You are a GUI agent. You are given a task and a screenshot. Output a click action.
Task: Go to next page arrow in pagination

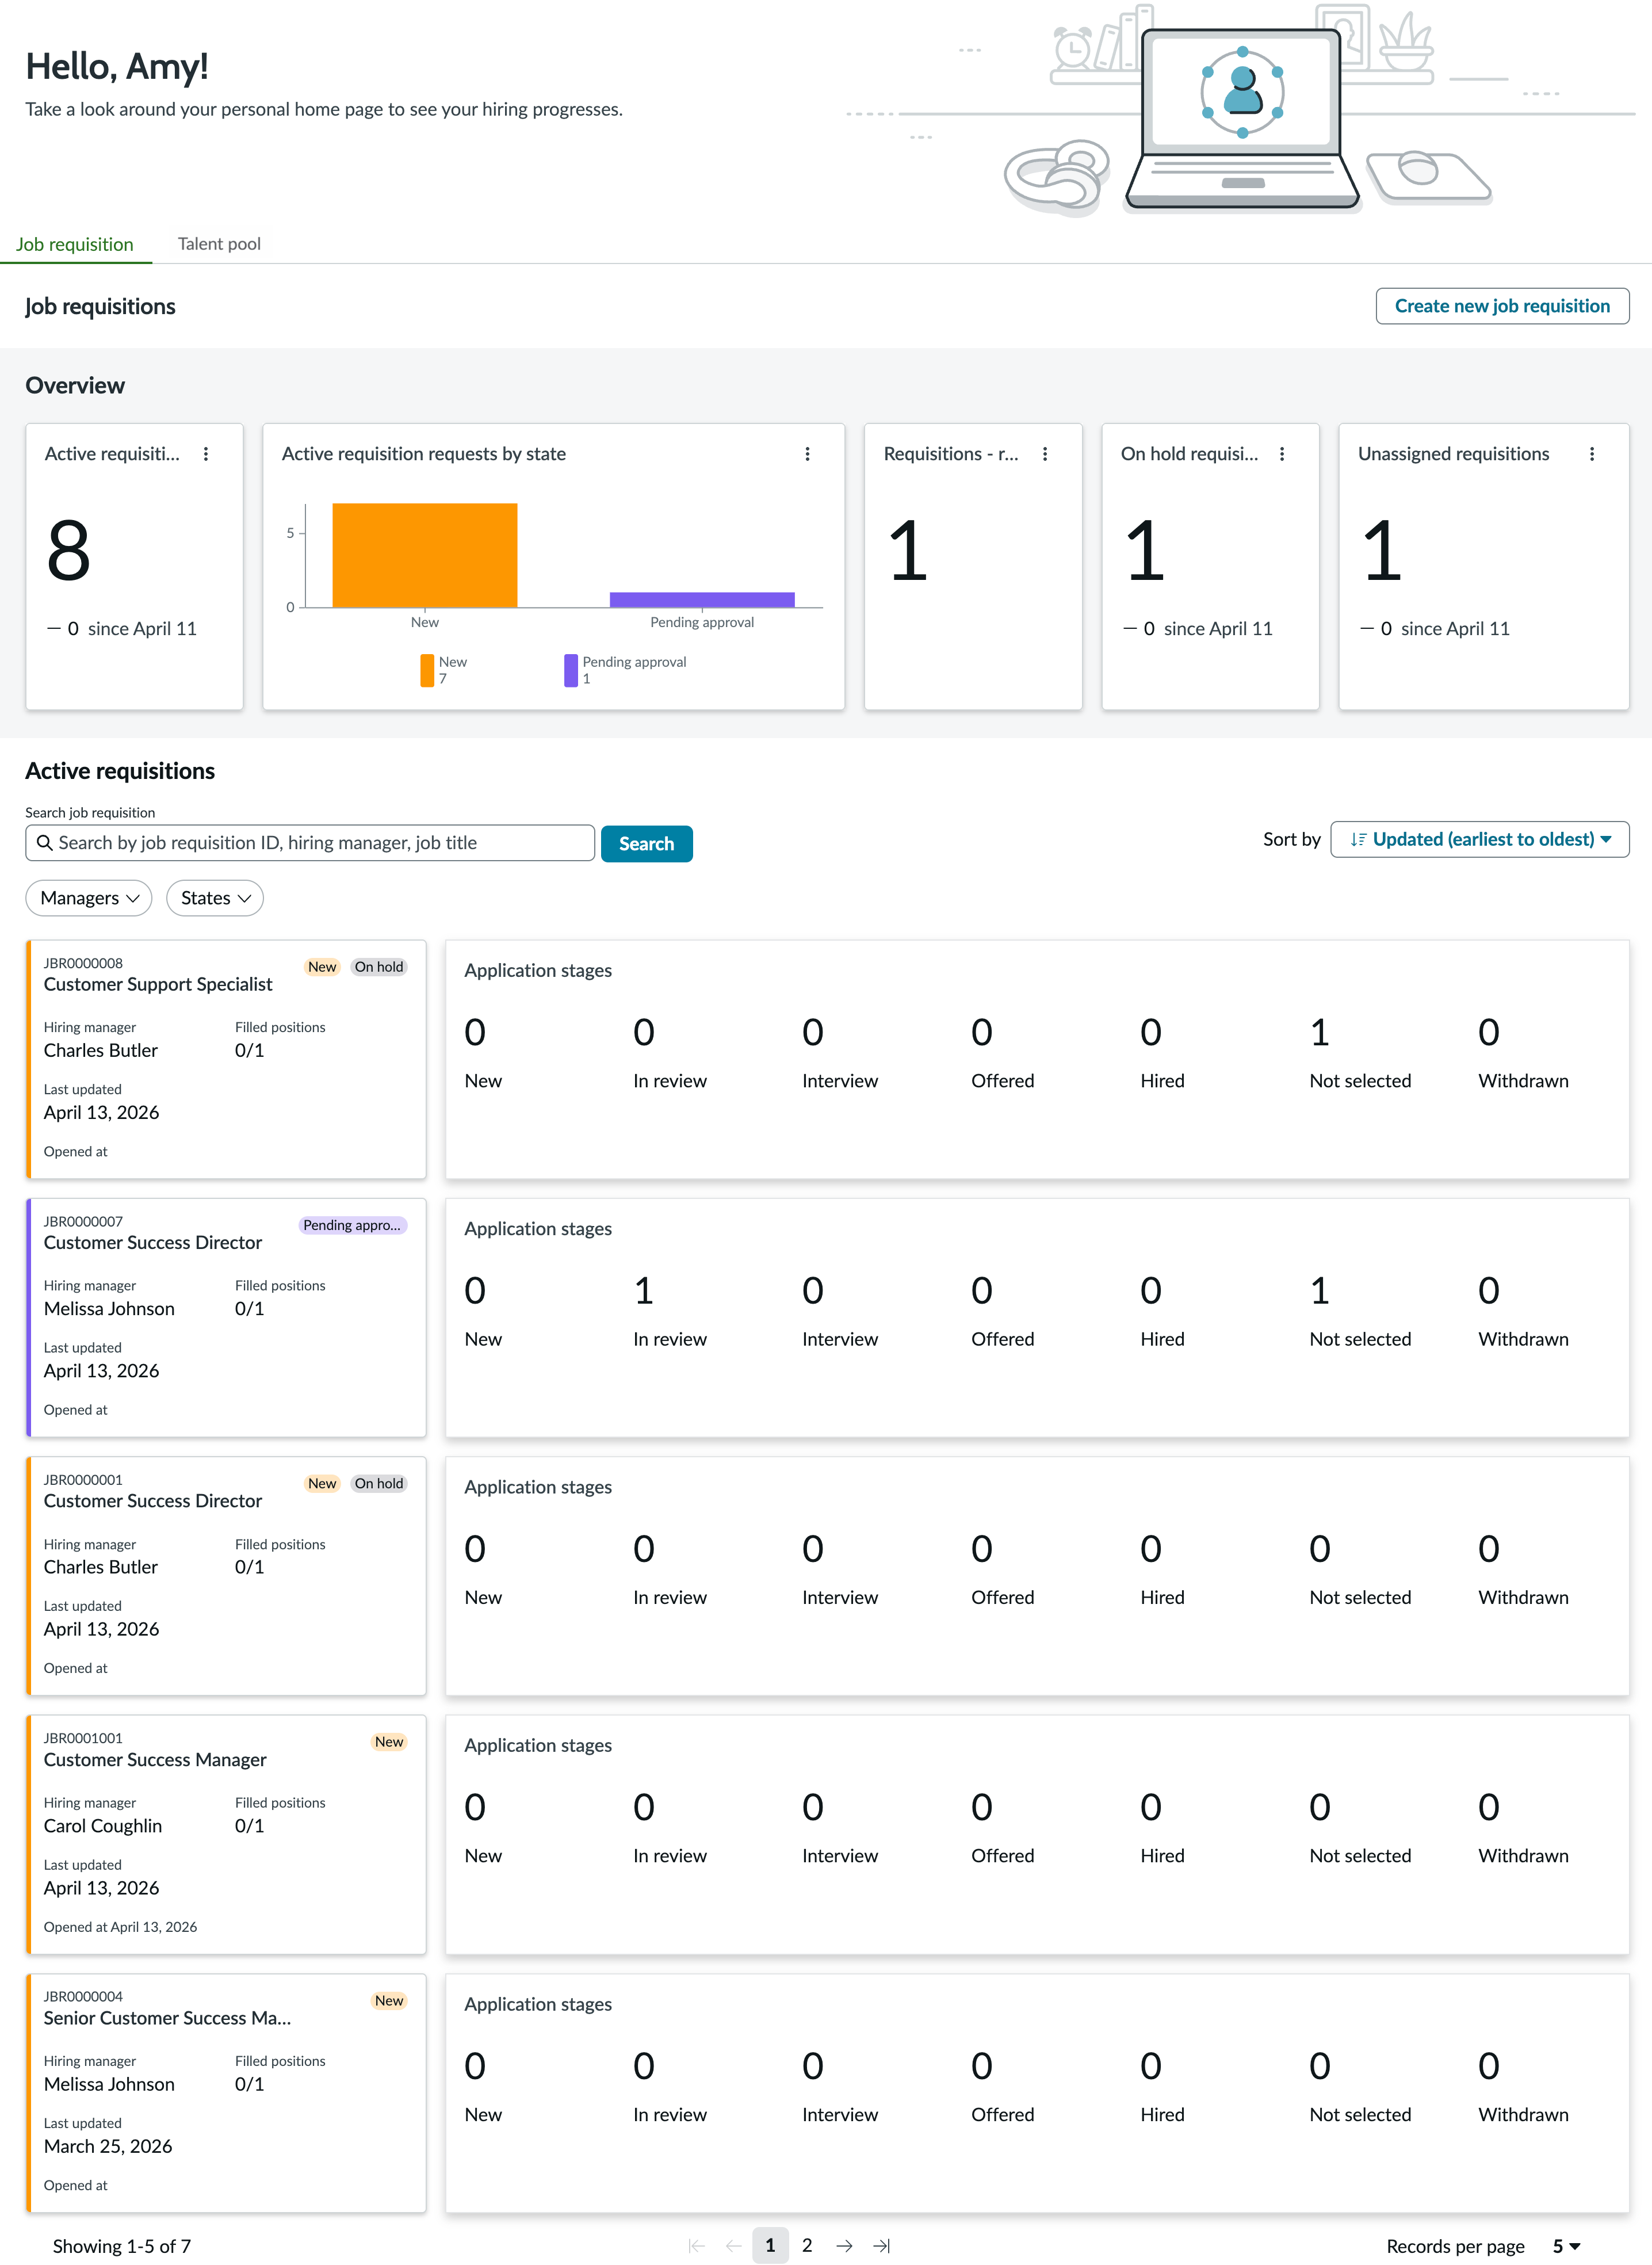844,2246
